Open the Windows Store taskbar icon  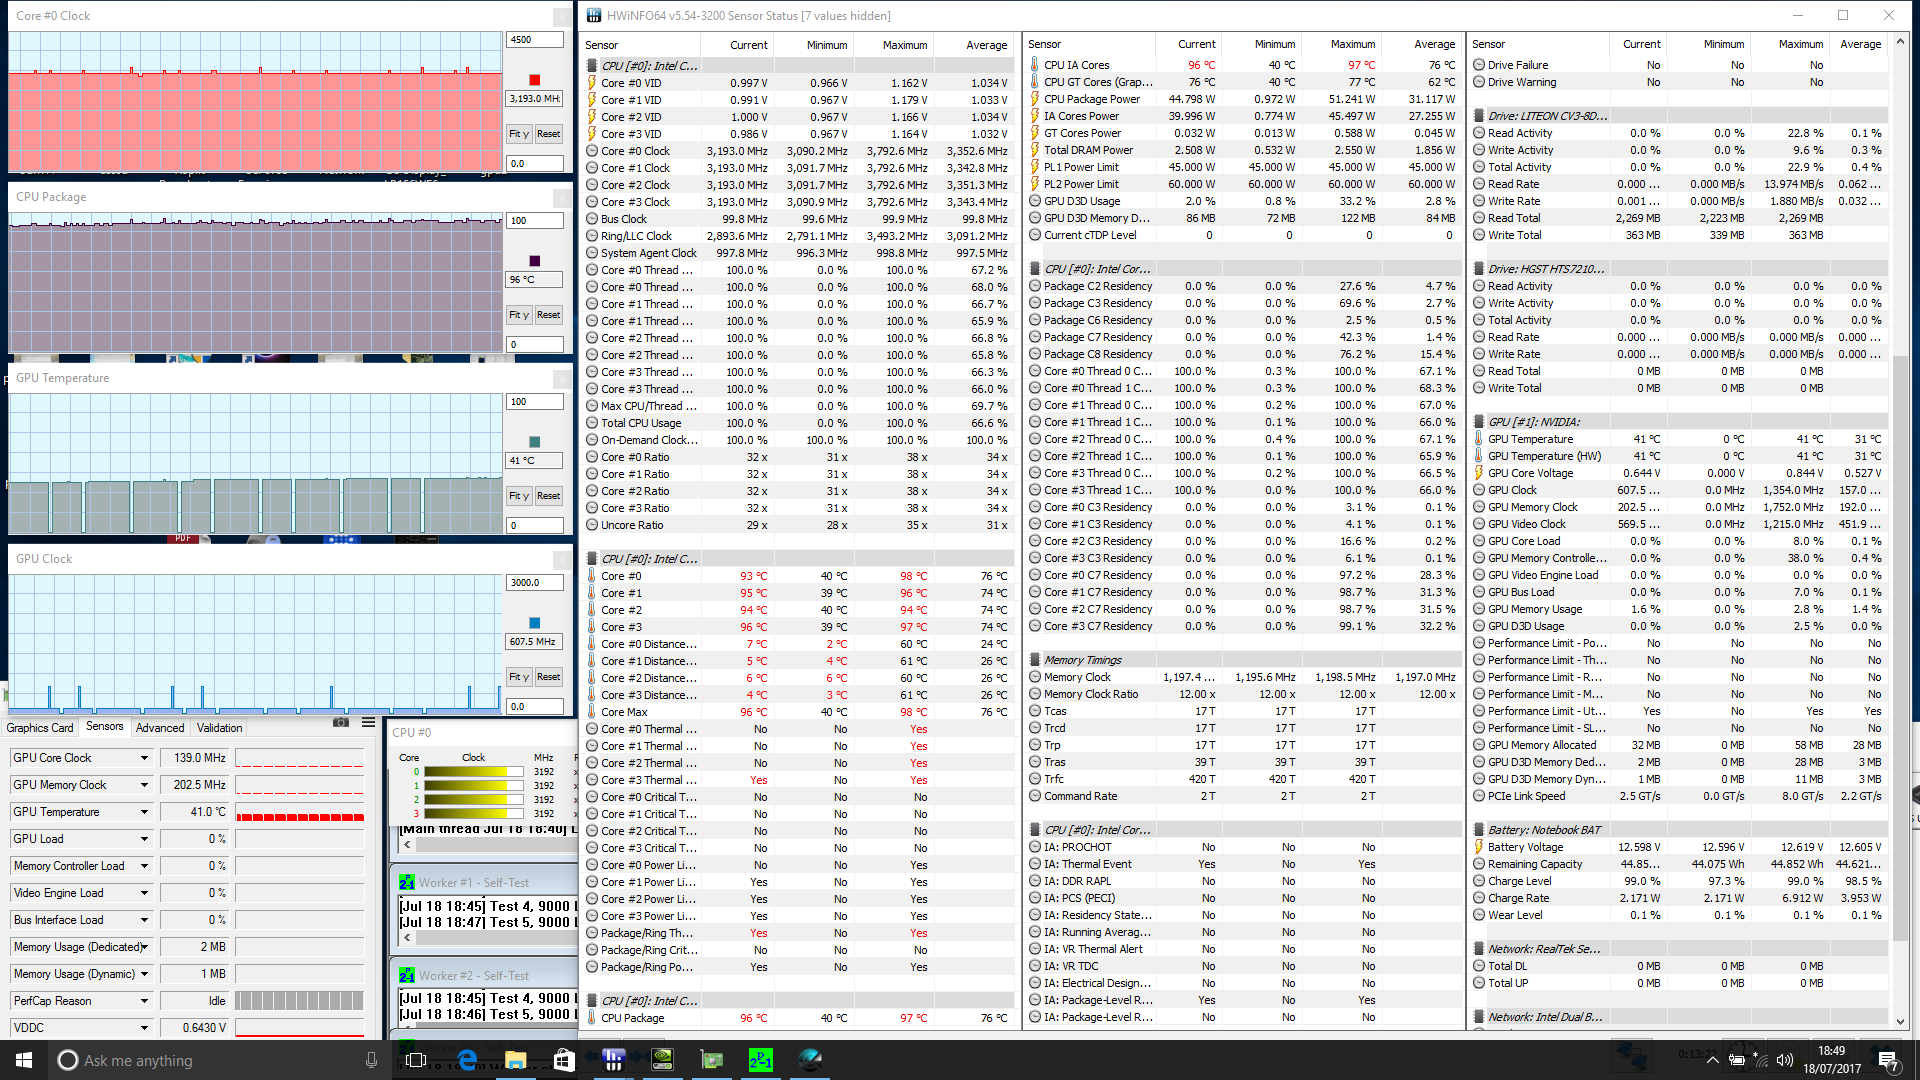564,1060
